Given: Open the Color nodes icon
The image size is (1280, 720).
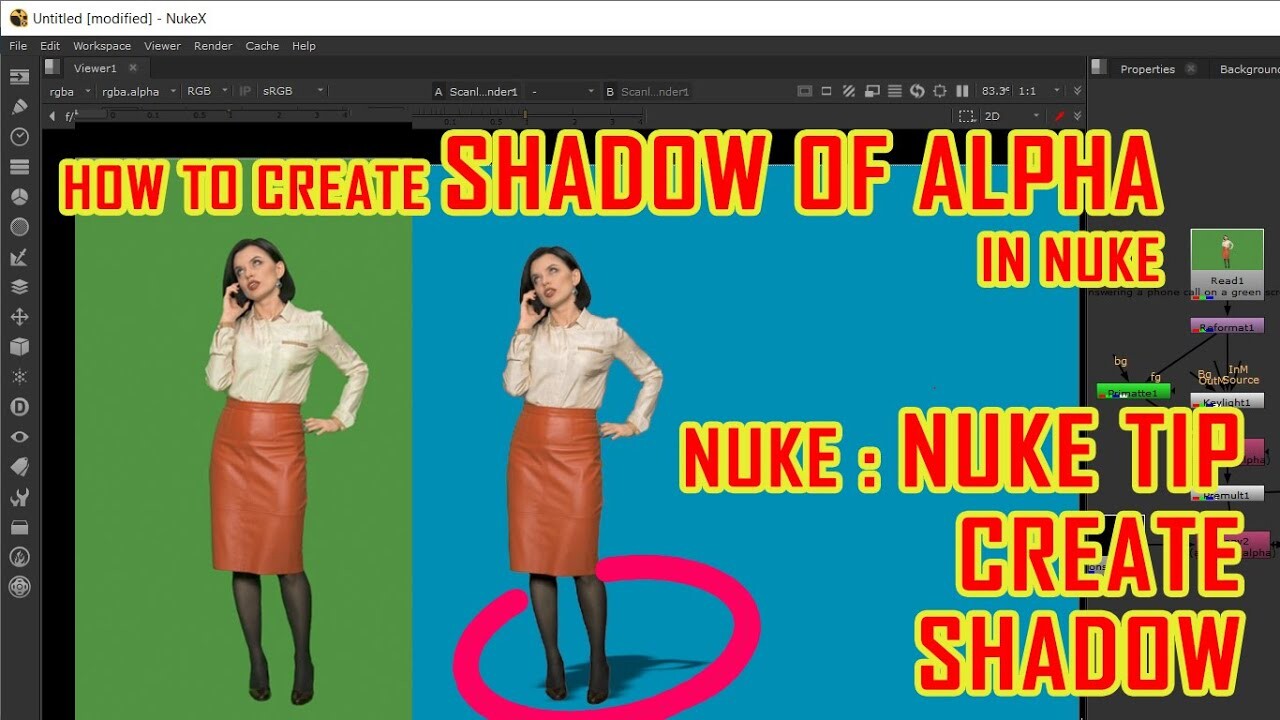Looking at the screenshot, I should [19, 196].
